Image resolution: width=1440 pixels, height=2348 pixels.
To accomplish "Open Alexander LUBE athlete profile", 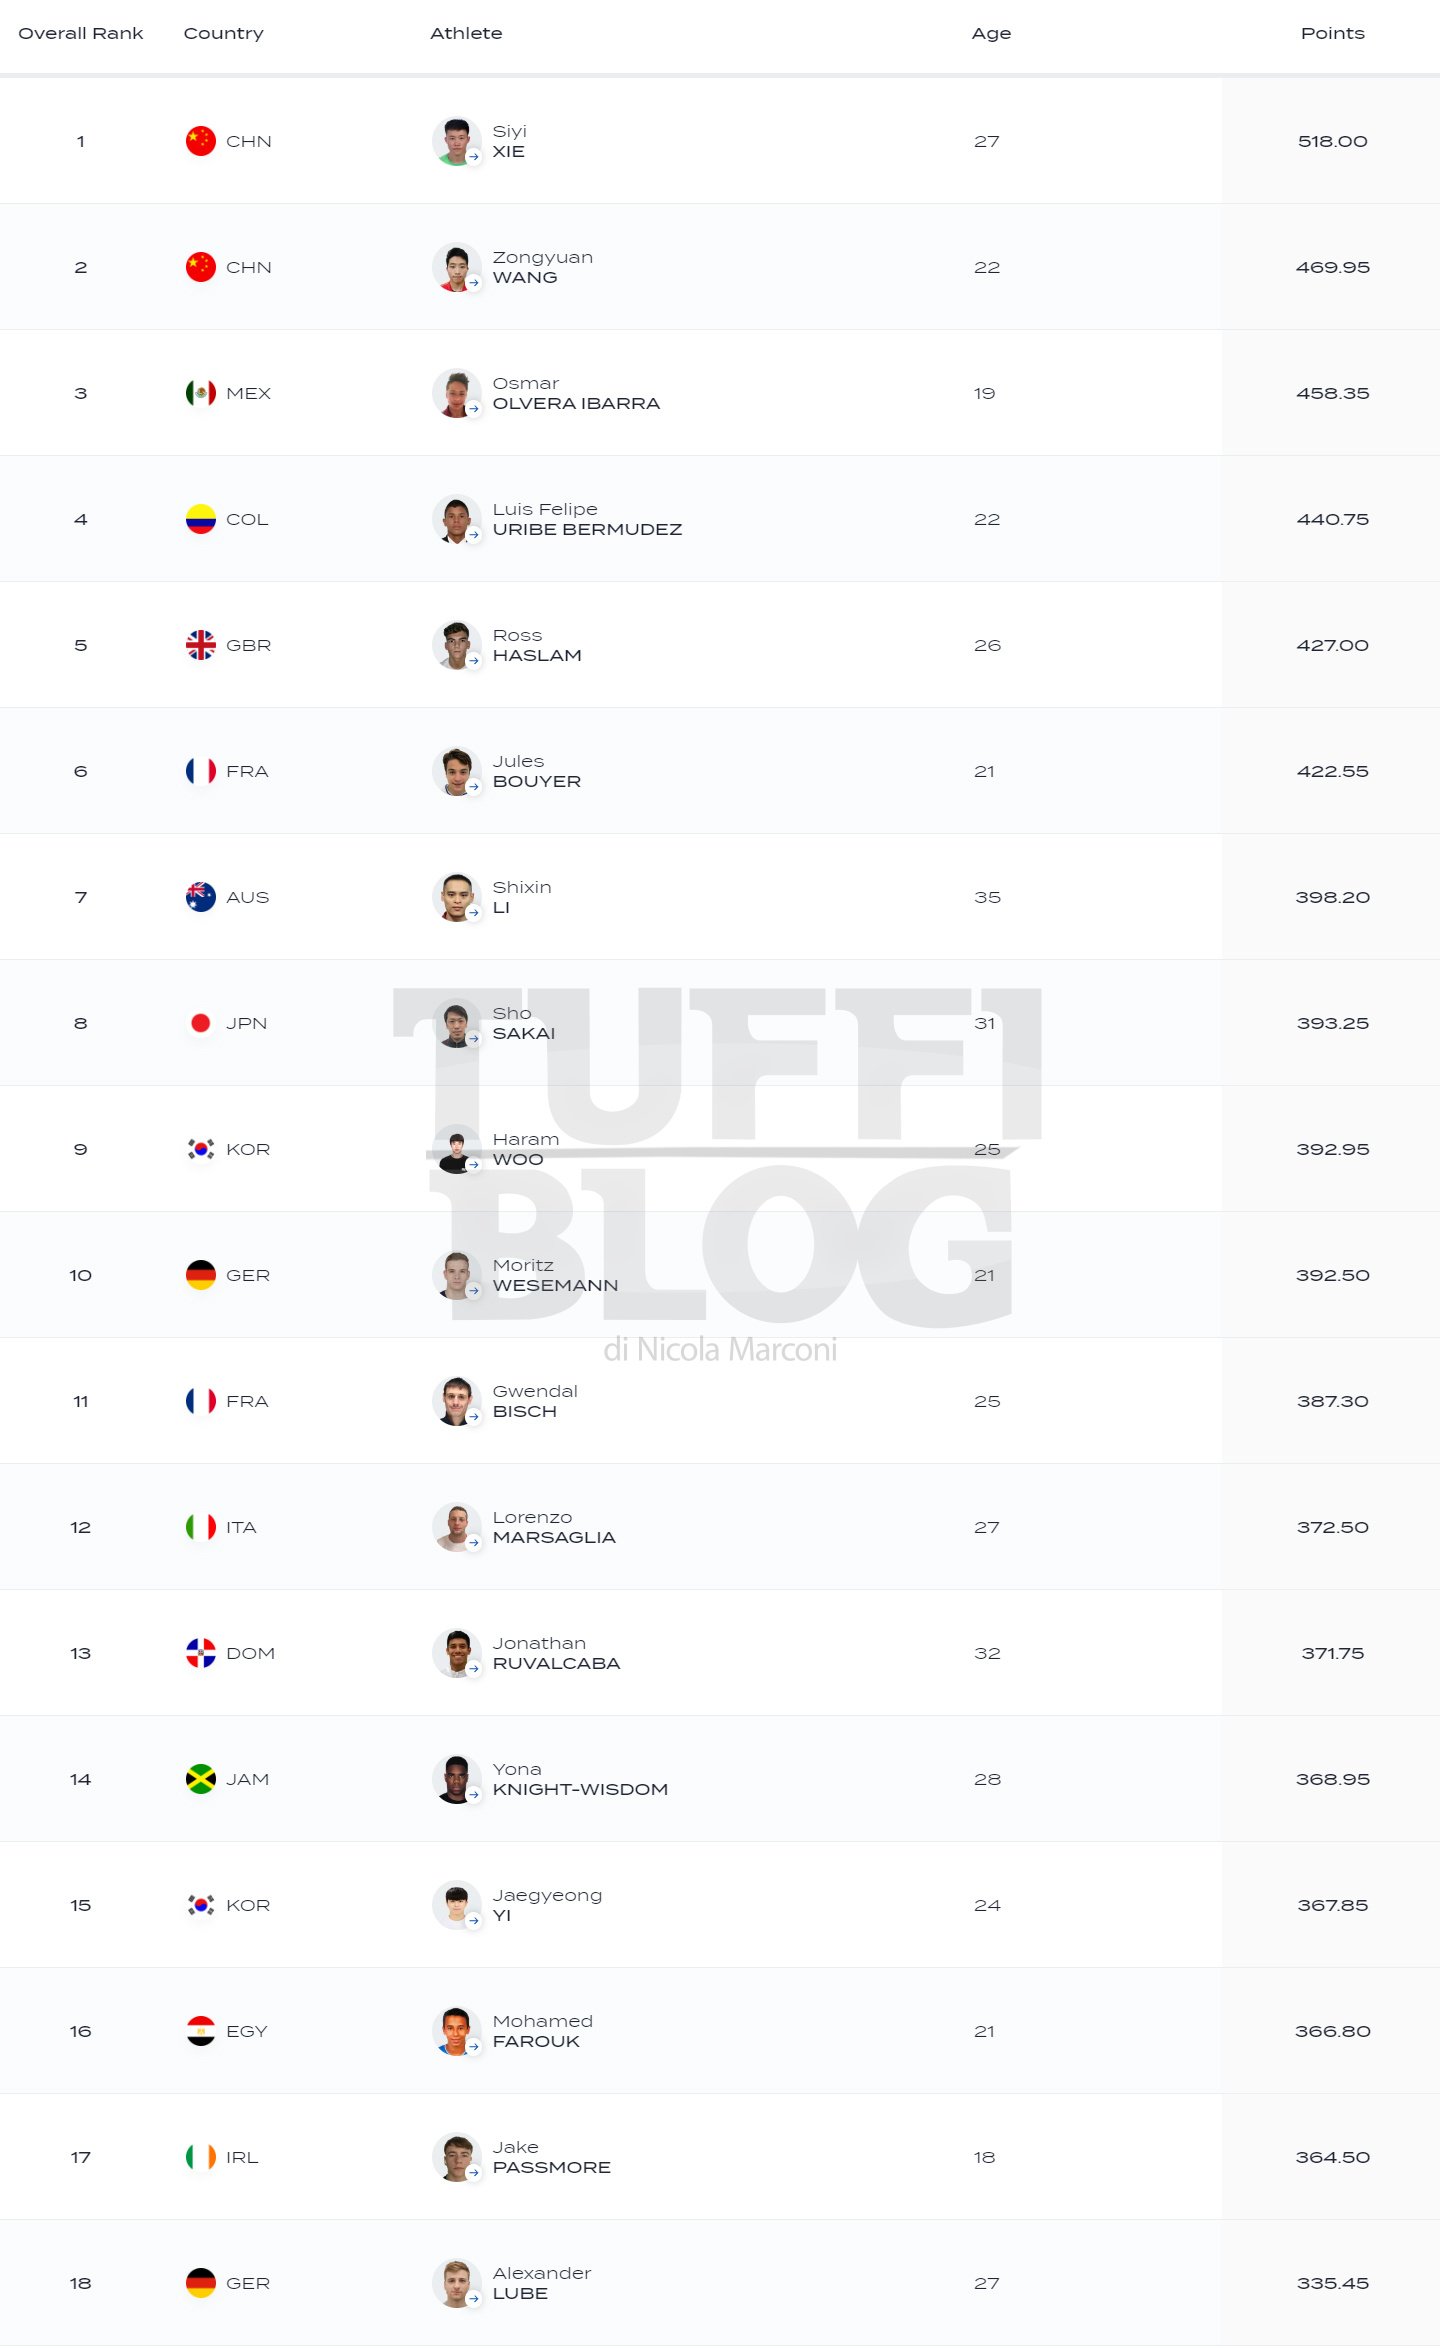I will click(541, 2283).
